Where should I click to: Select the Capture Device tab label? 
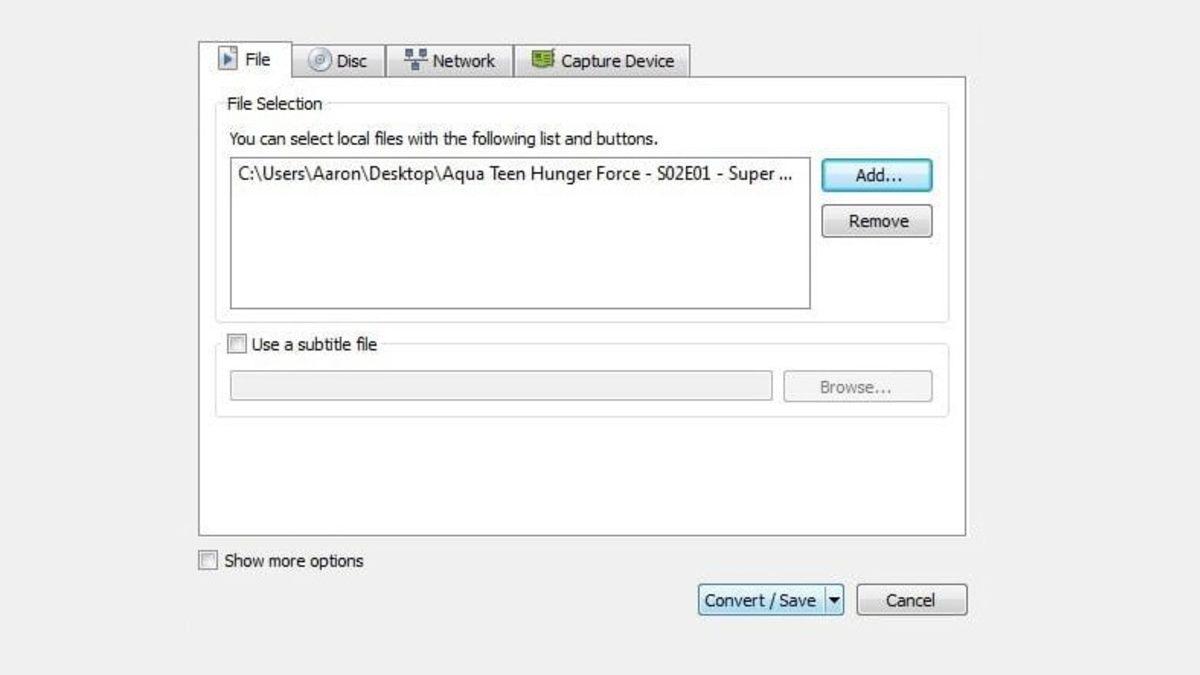click(617, 61)
